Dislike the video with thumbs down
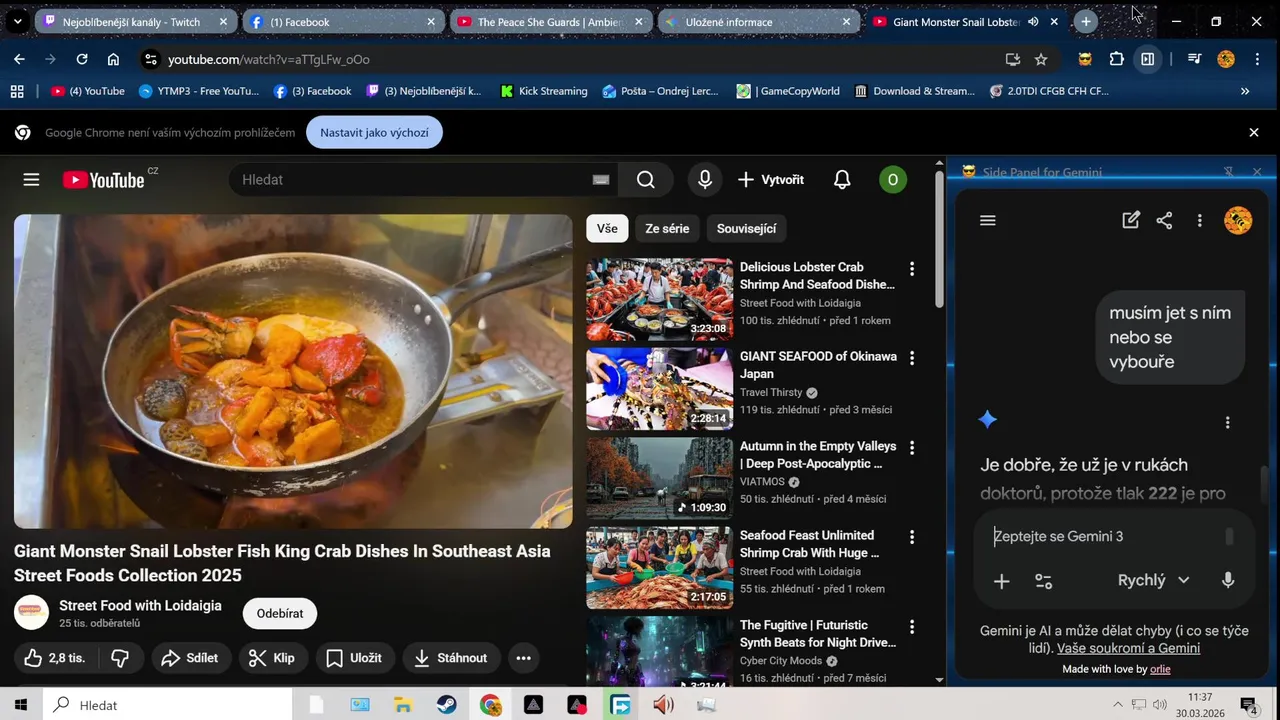 tap(120, 658)
